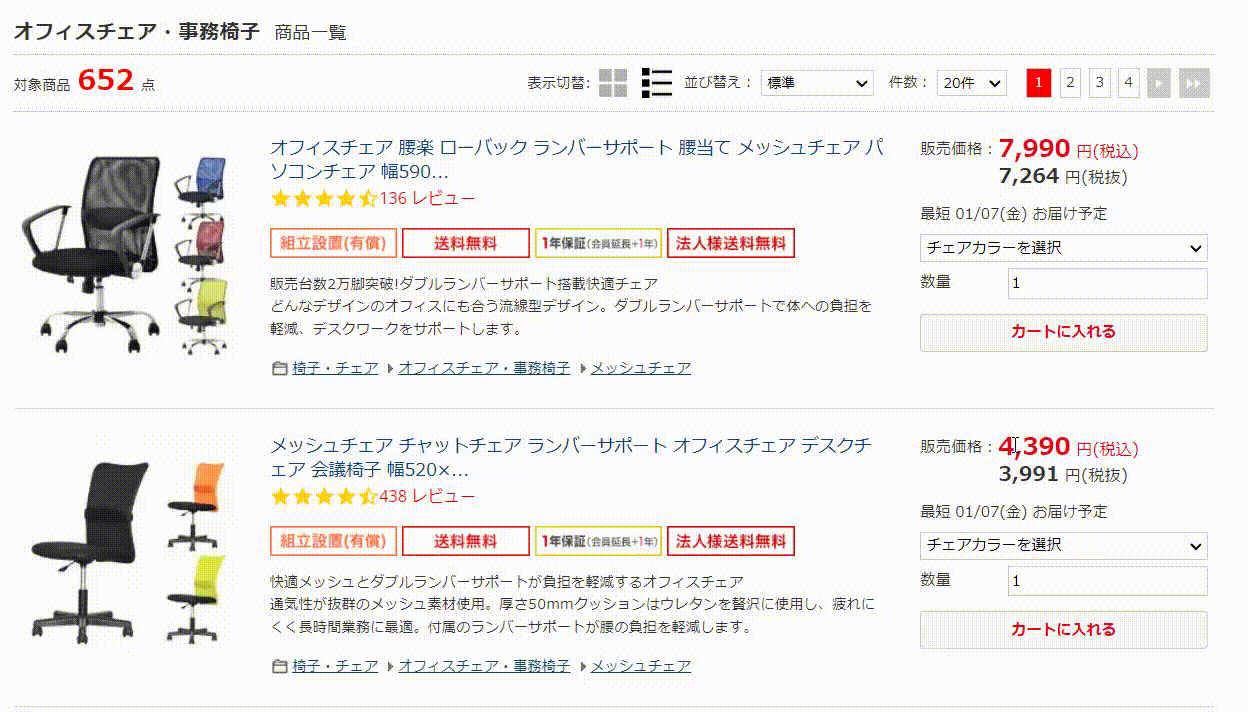Add the 7,990 yen chair to cart
Screen dimensions: 1248x712
click(x=1063, y=332)
